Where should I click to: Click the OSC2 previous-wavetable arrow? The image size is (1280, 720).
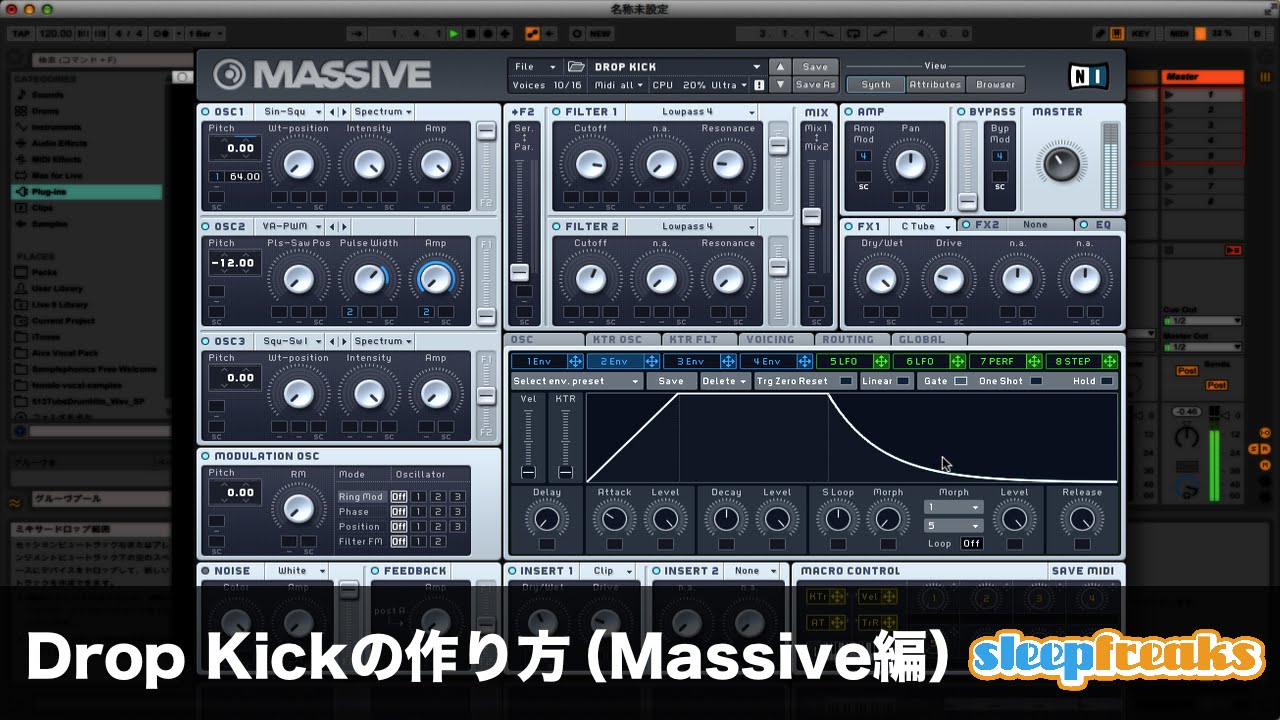[333, 227]
